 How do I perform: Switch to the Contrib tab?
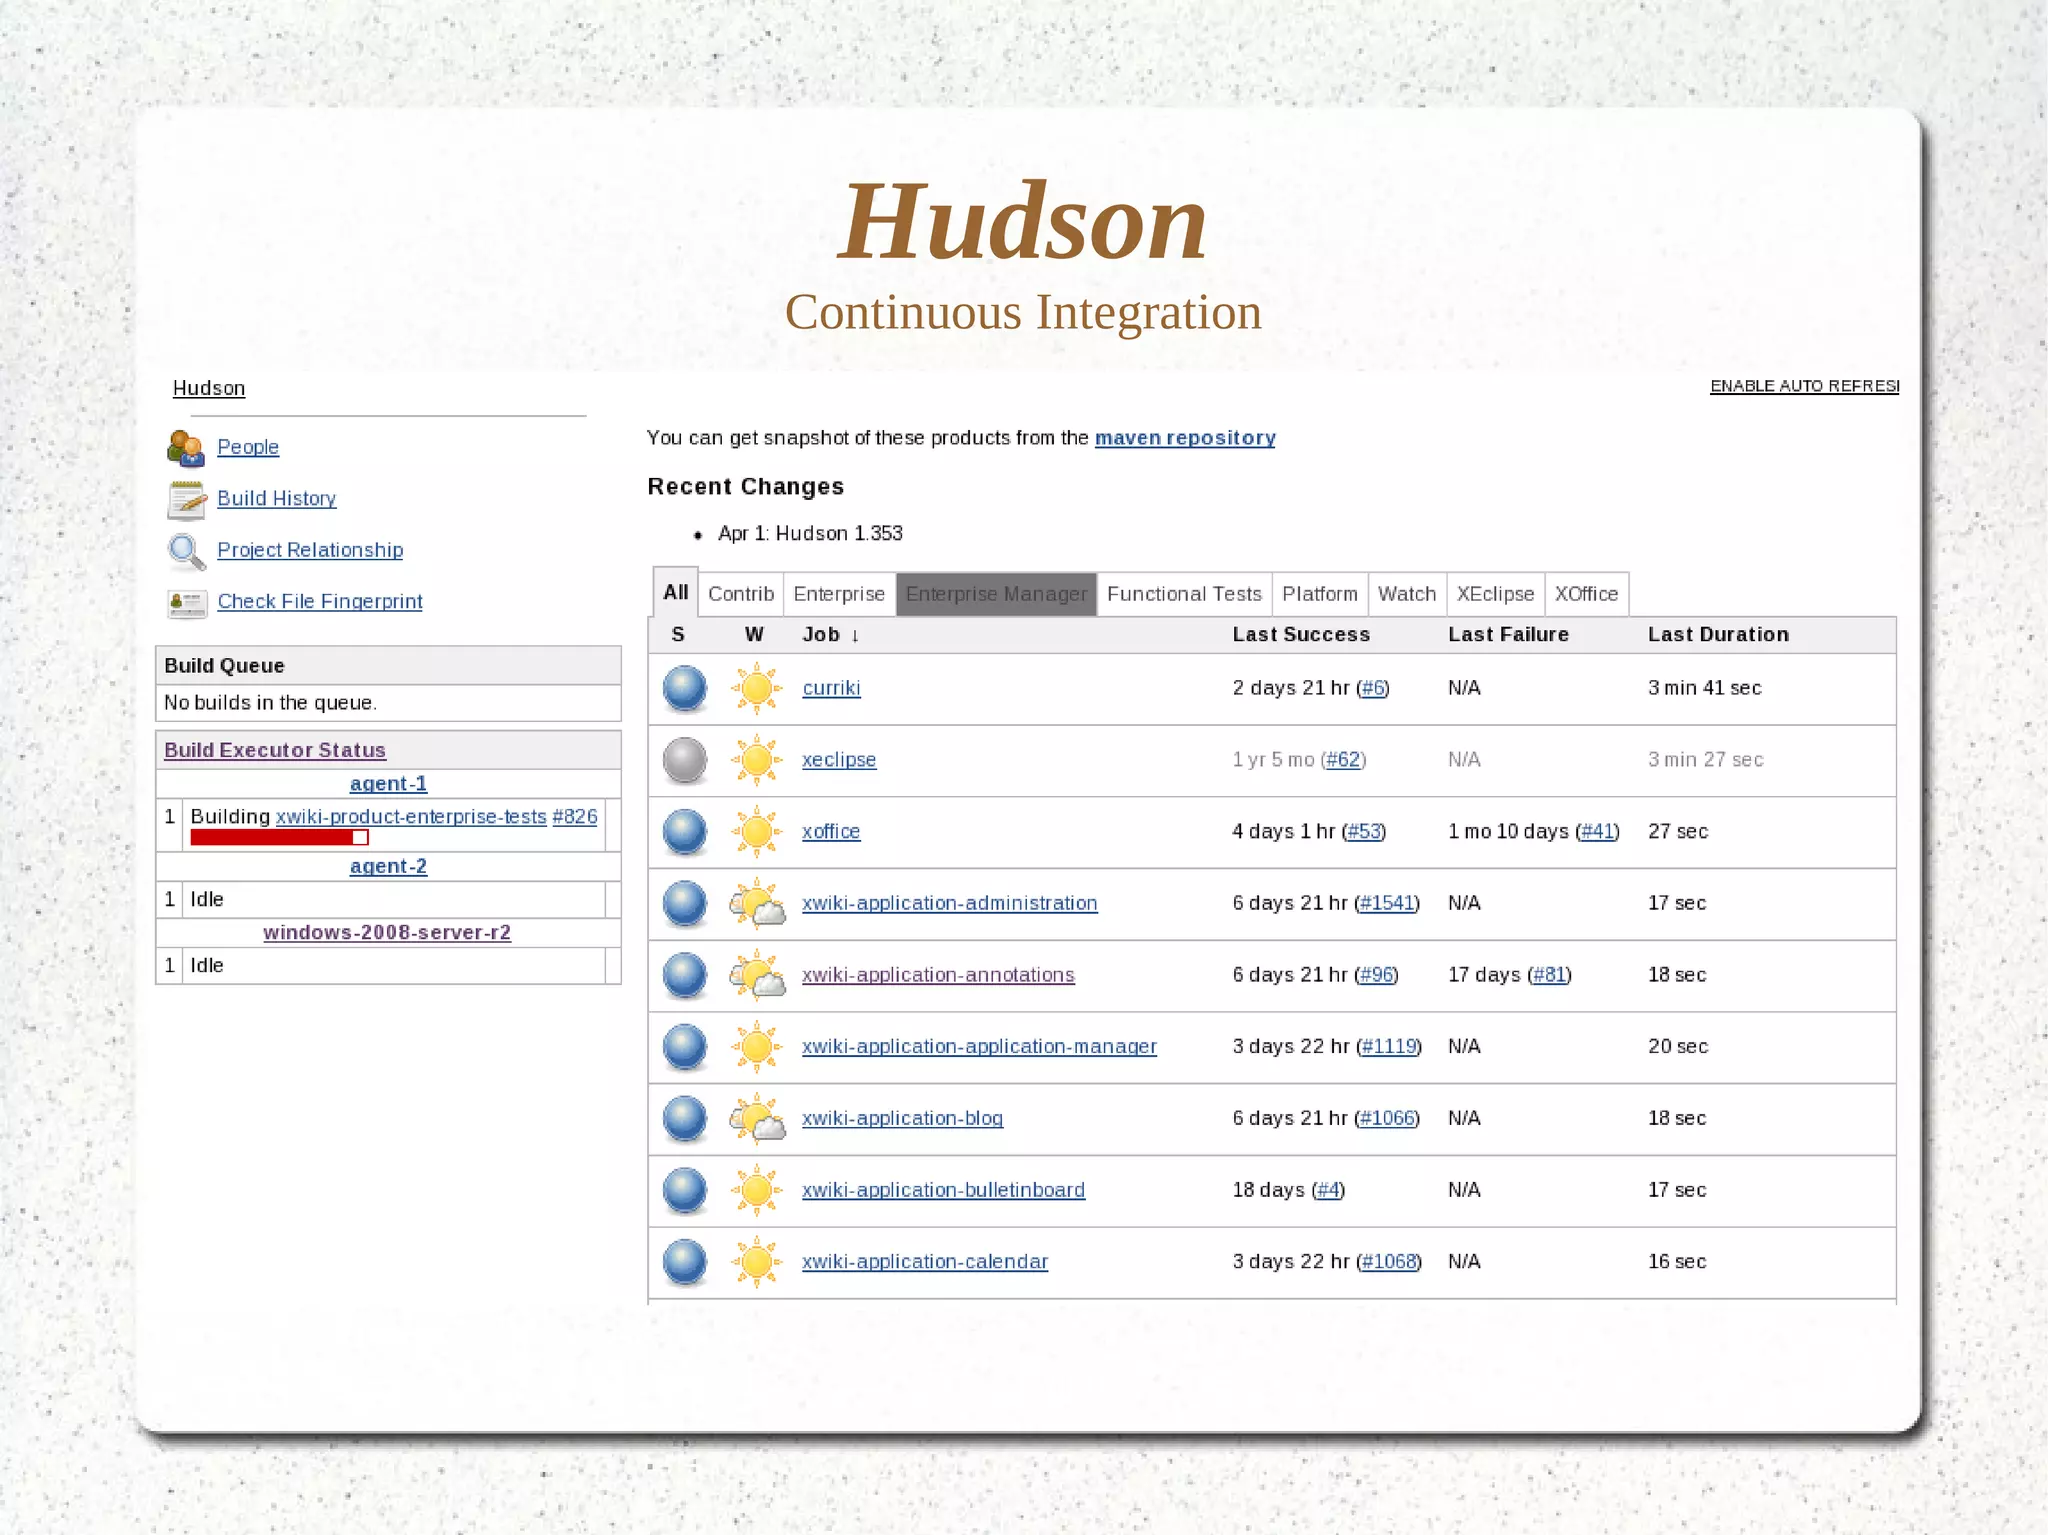(741, 594)
